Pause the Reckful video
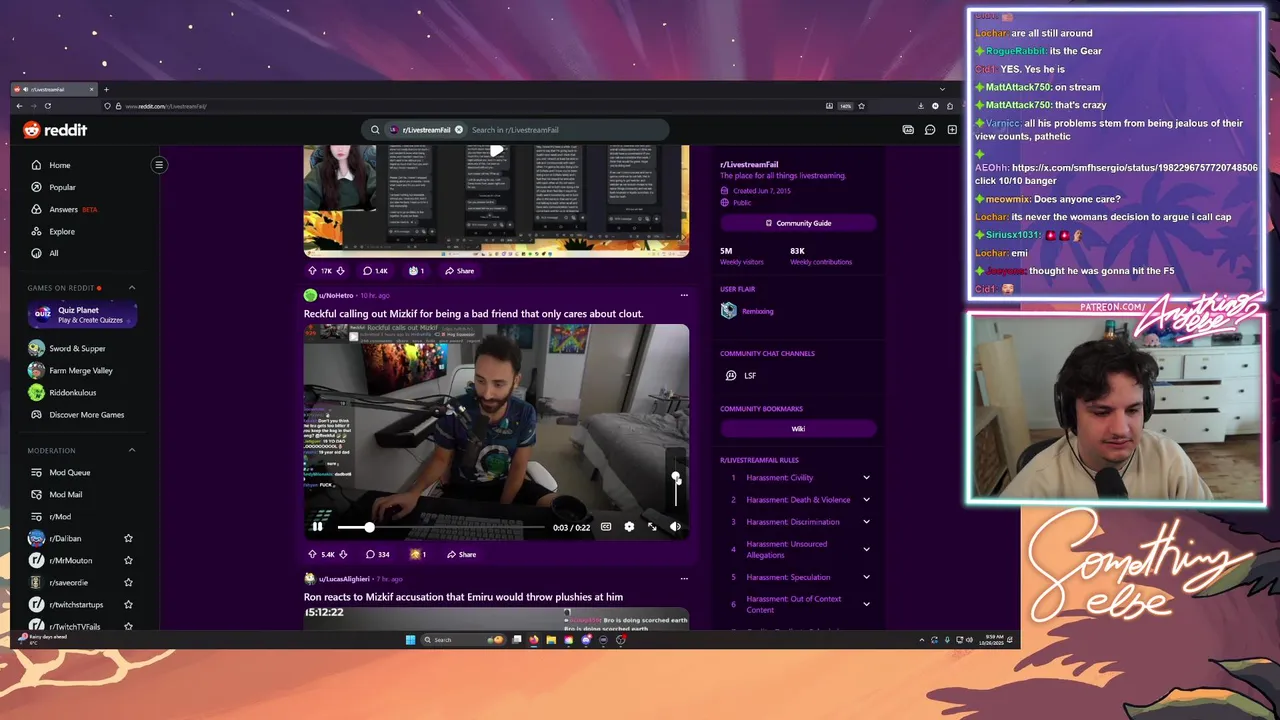Screen dimensions: 1280x720 (x=317, y=527)
